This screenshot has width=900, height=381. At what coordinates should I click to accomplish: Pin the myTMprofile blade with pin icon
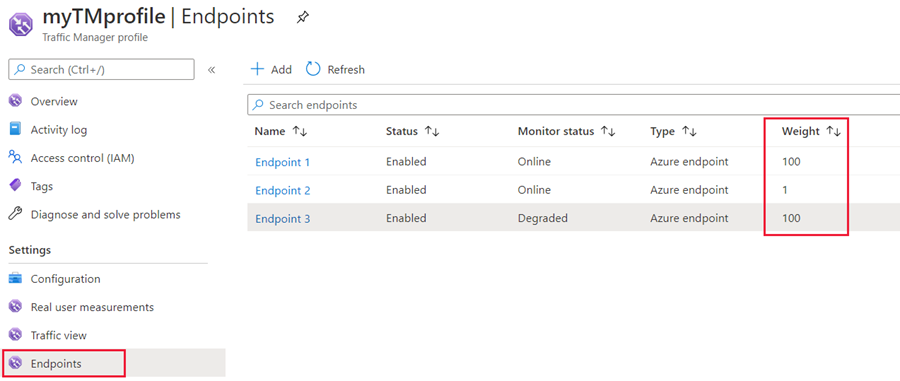302,18
